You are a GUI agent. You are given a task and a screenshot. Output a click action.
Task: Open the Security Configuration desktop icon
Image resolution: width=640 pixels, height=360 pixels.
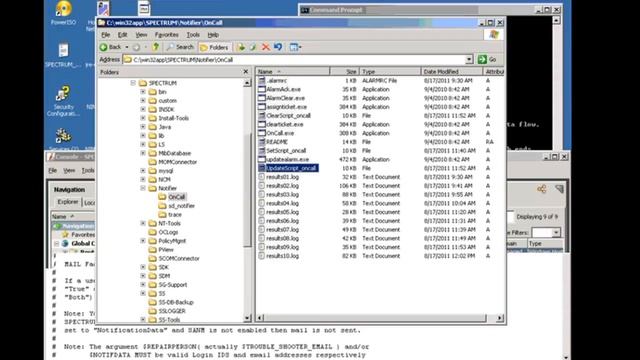[63, 101]
